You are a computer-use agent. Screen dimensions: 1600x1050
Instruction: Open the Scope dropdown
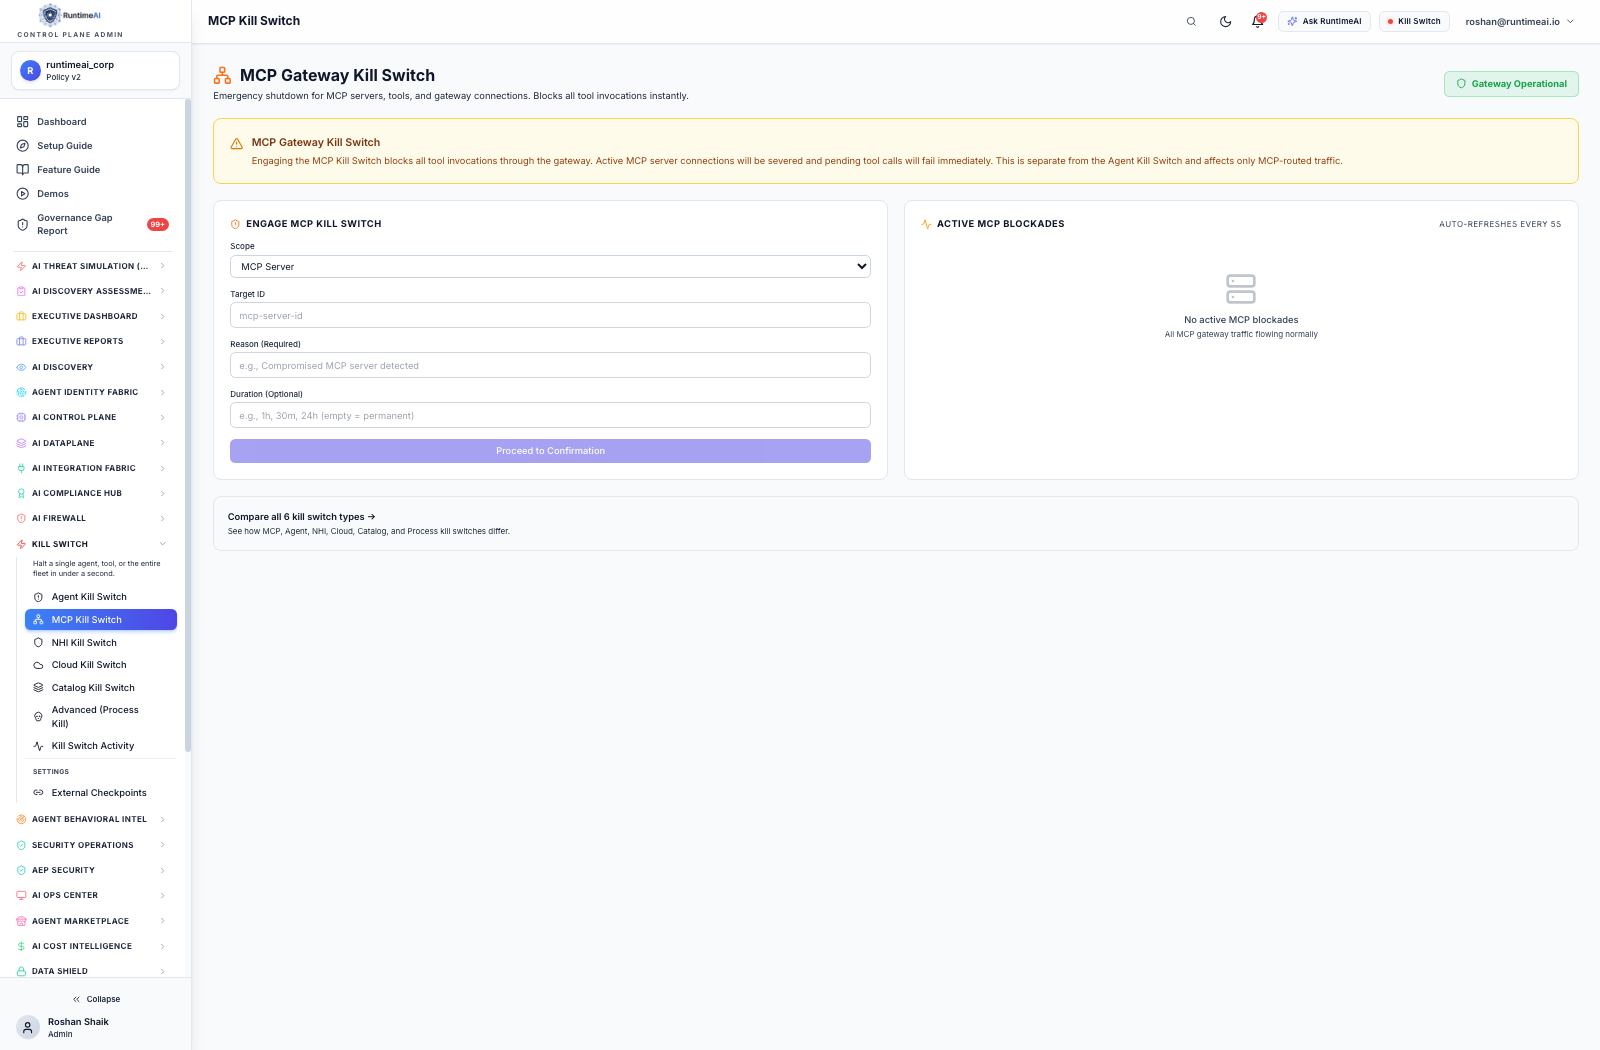(550, 267)
